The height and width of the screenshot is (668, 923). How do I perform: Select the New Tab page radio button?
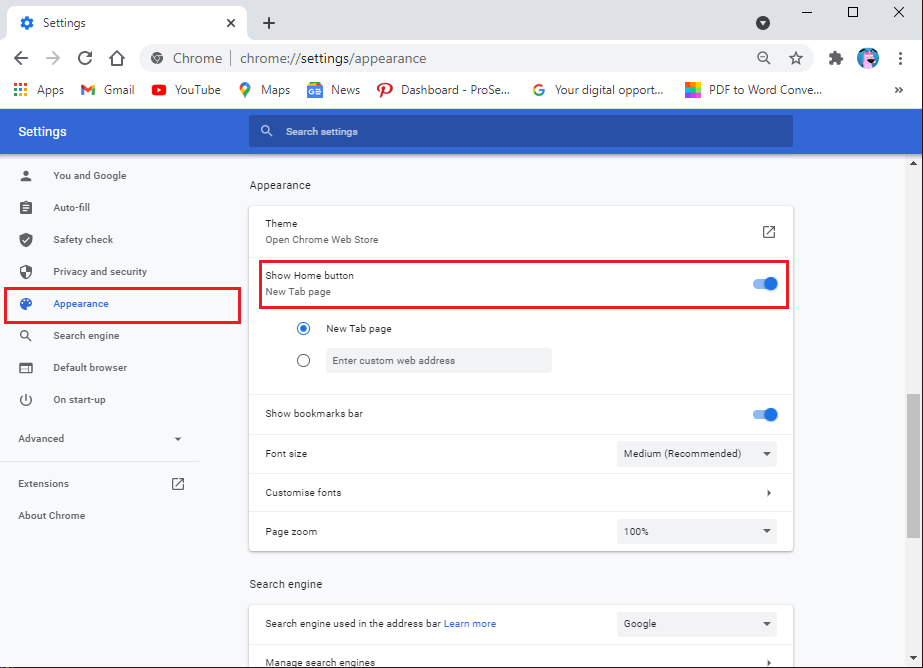[x=303, y=328]
